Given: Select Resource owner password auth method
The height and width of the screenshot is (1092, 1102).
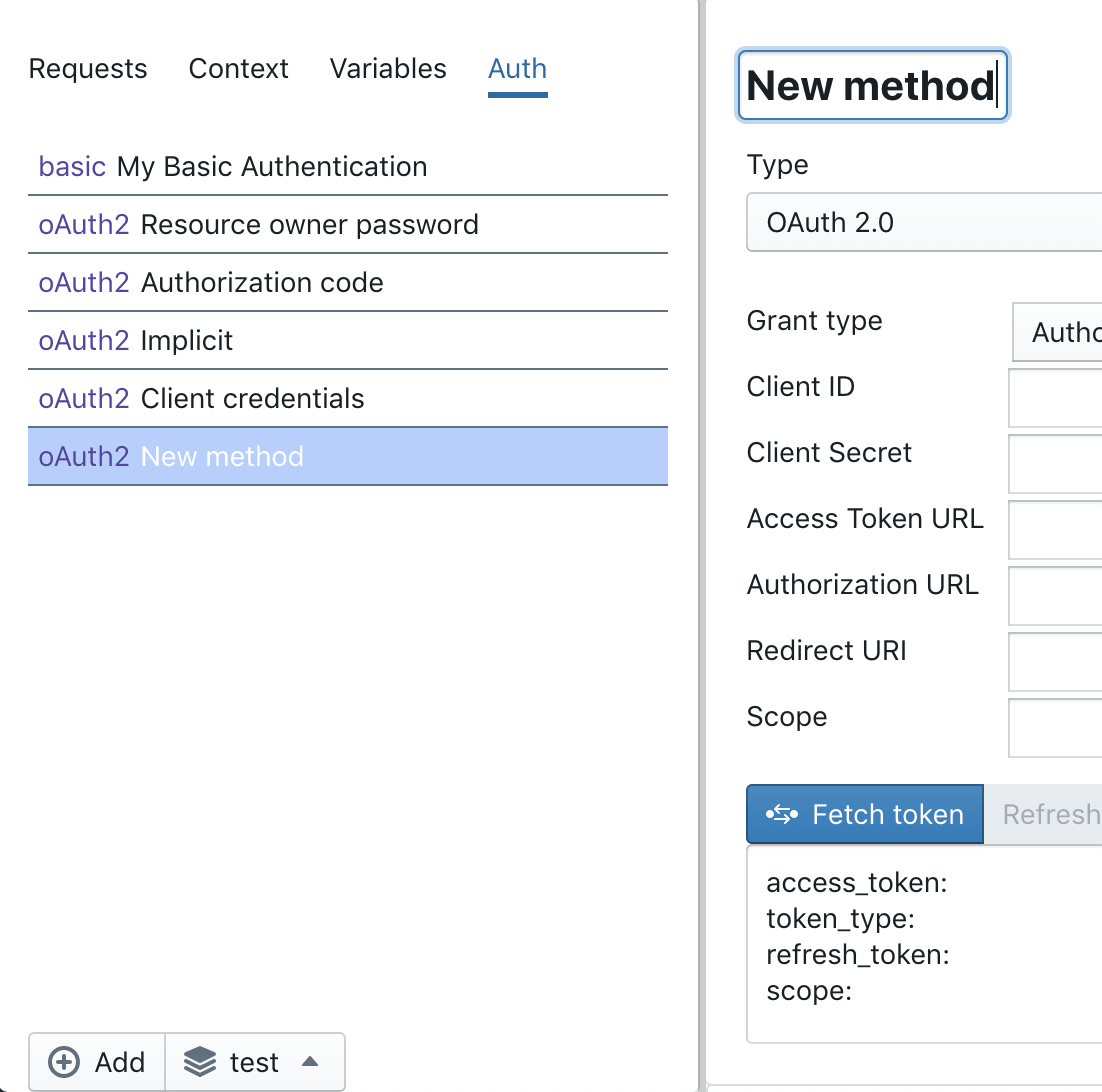Looking at the screenshot, I should click(309, 224).
